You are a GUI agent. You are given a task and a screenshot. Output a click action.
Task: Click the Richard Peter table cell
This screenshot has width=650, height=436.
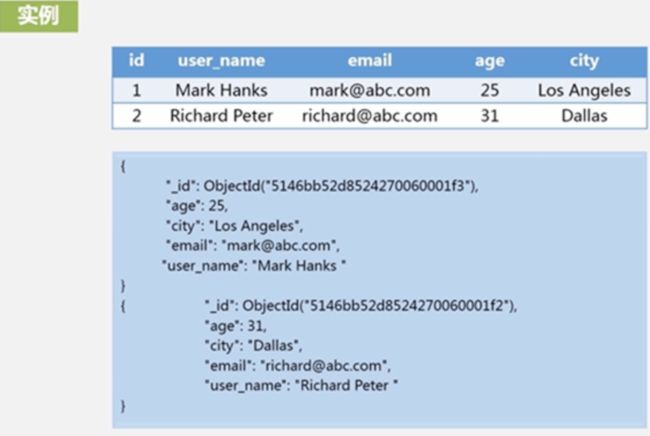221,116
